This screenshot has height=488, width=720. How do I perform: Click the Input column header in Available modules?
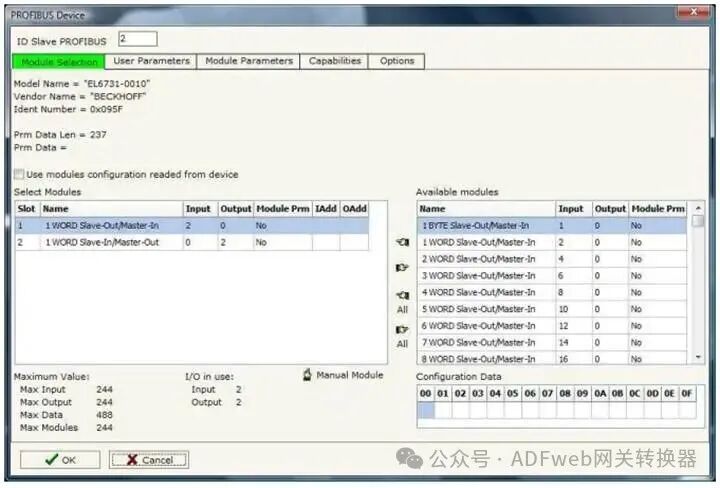[574, 208]
